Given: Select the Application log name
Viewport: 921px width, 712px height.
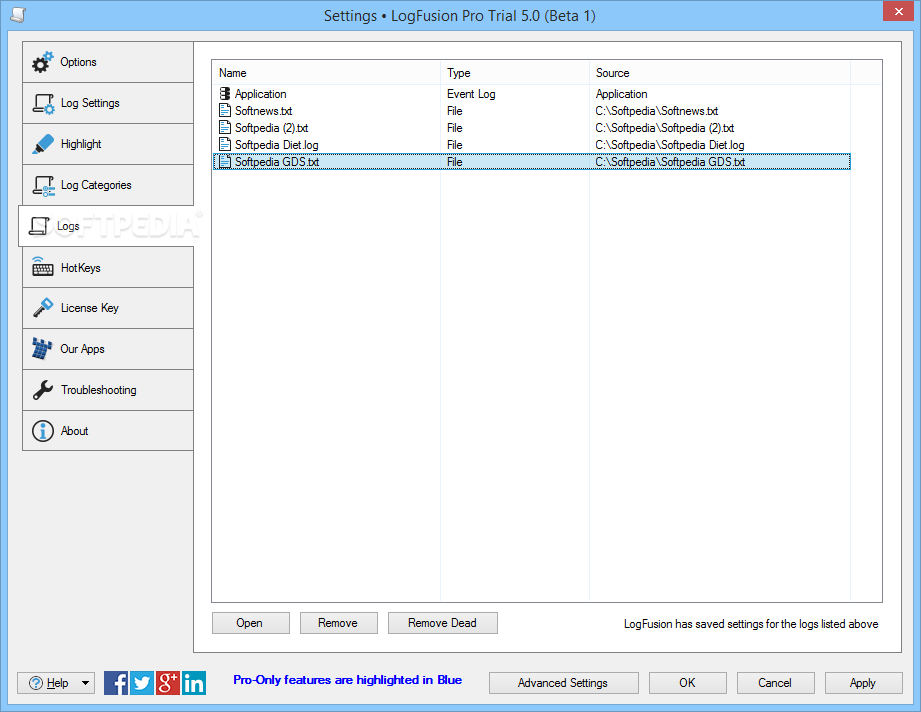Looking at the screenshot, I should (x=261, y=94).
